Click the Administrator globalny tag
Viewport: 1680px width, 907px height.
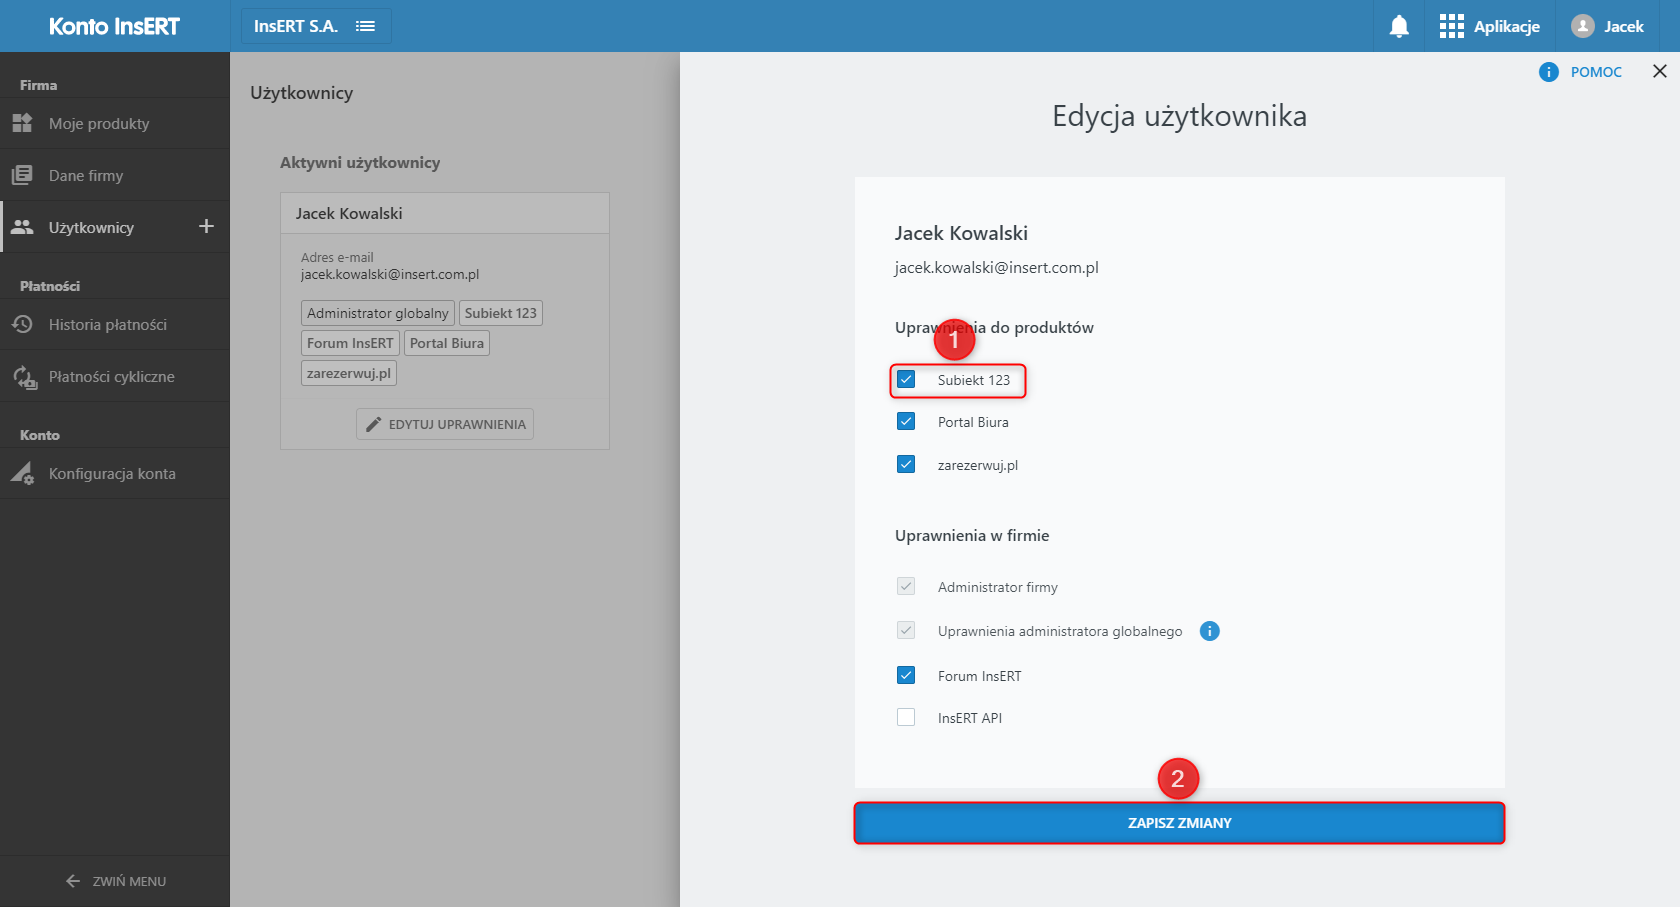point(378,313)
